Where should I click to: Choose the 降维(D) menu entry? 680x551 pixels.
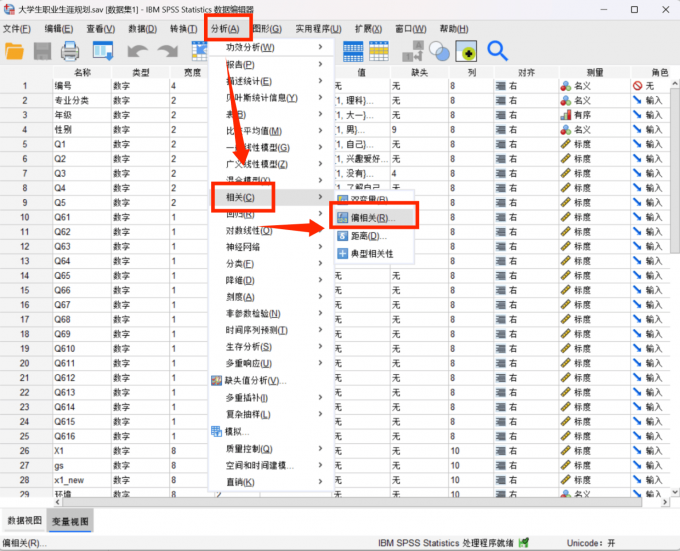[x=269, y=280]
